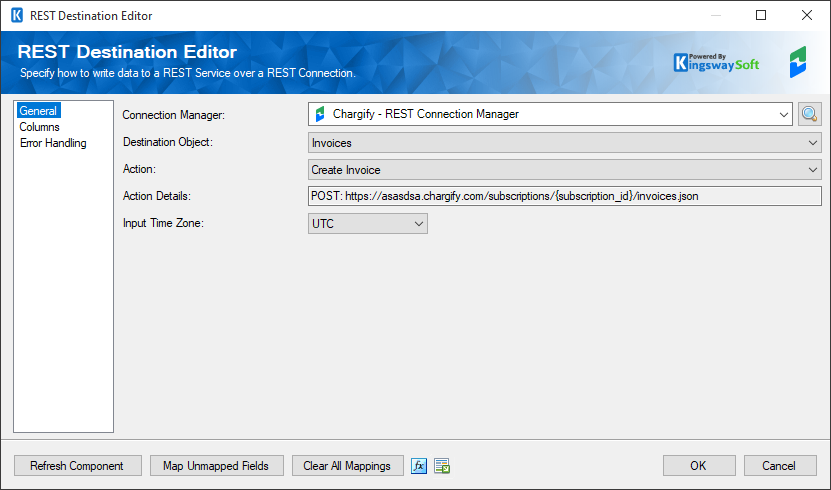The height and width of the screenshot is (490, 831).
Task: Click Map Unmapped Fields button
Action: [x=216, y=466]
